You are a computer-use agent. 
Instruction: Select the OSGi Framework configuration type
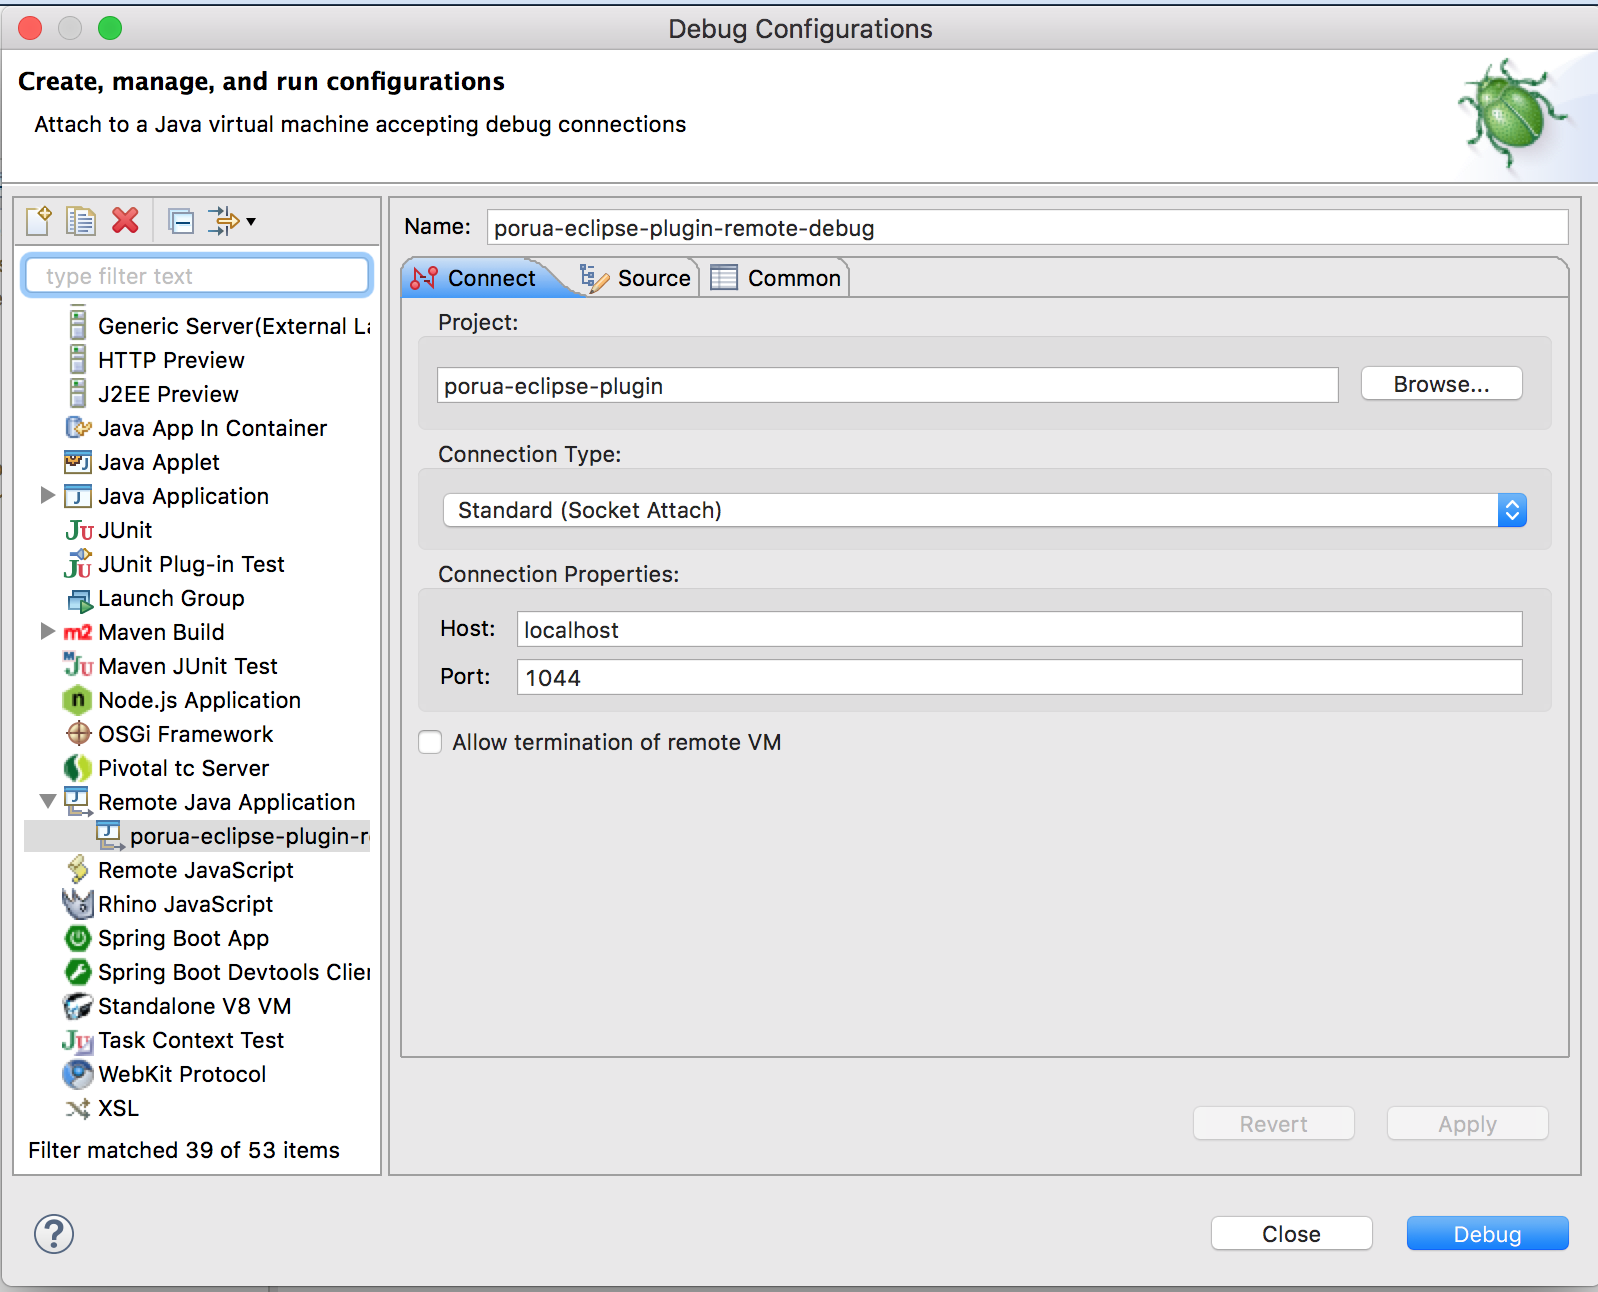(184, 734)
